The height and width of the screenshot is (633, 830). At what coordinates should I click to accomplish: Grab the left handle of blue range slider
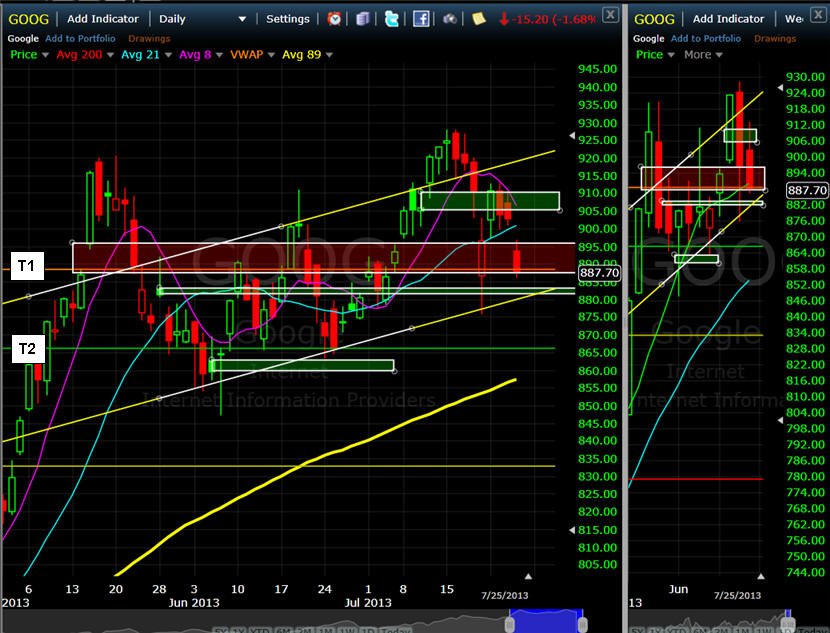(510, 621)
